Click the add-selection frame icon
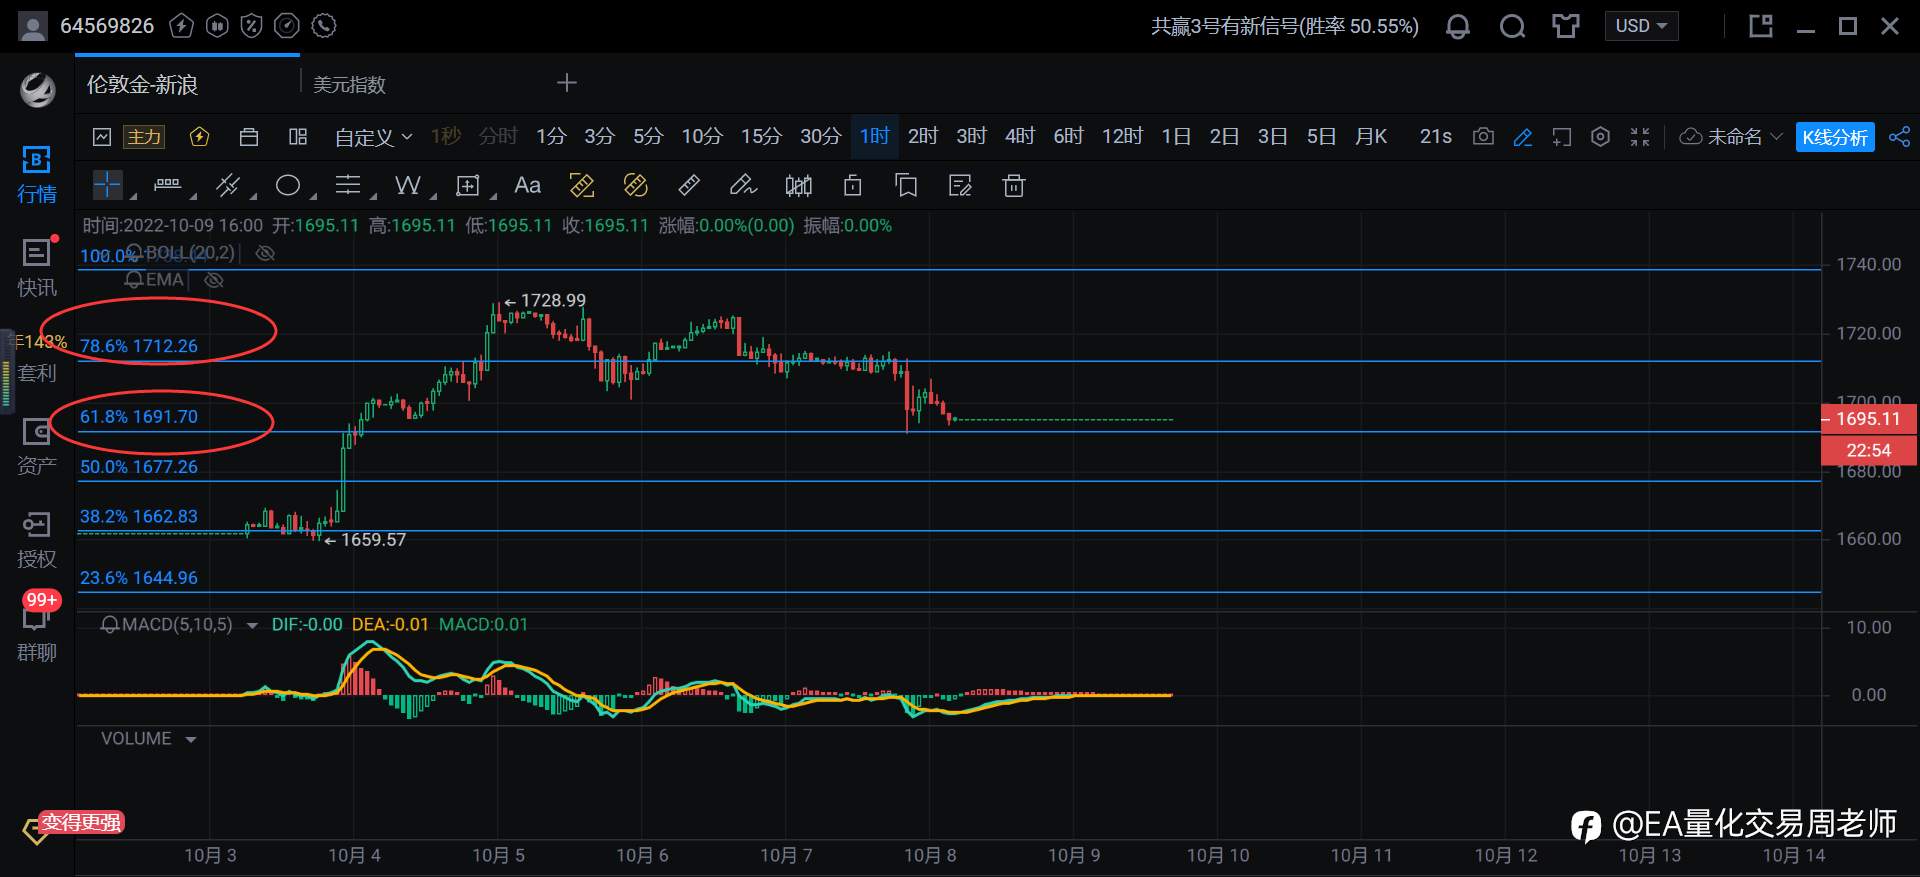This screenshot has width=1920, height=877. [x=1562, y=136]
